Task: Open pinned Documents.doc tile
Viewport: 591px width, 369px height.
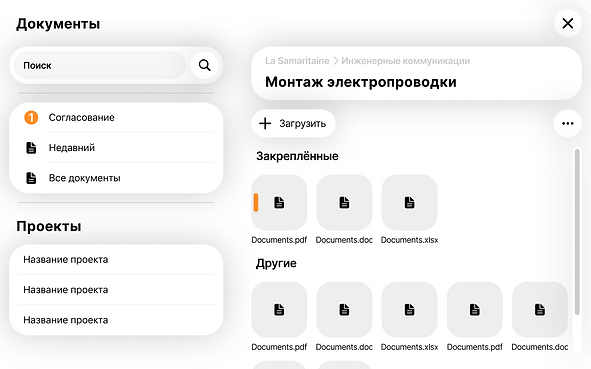Action: pyautogui.click(x=344, y=202)
